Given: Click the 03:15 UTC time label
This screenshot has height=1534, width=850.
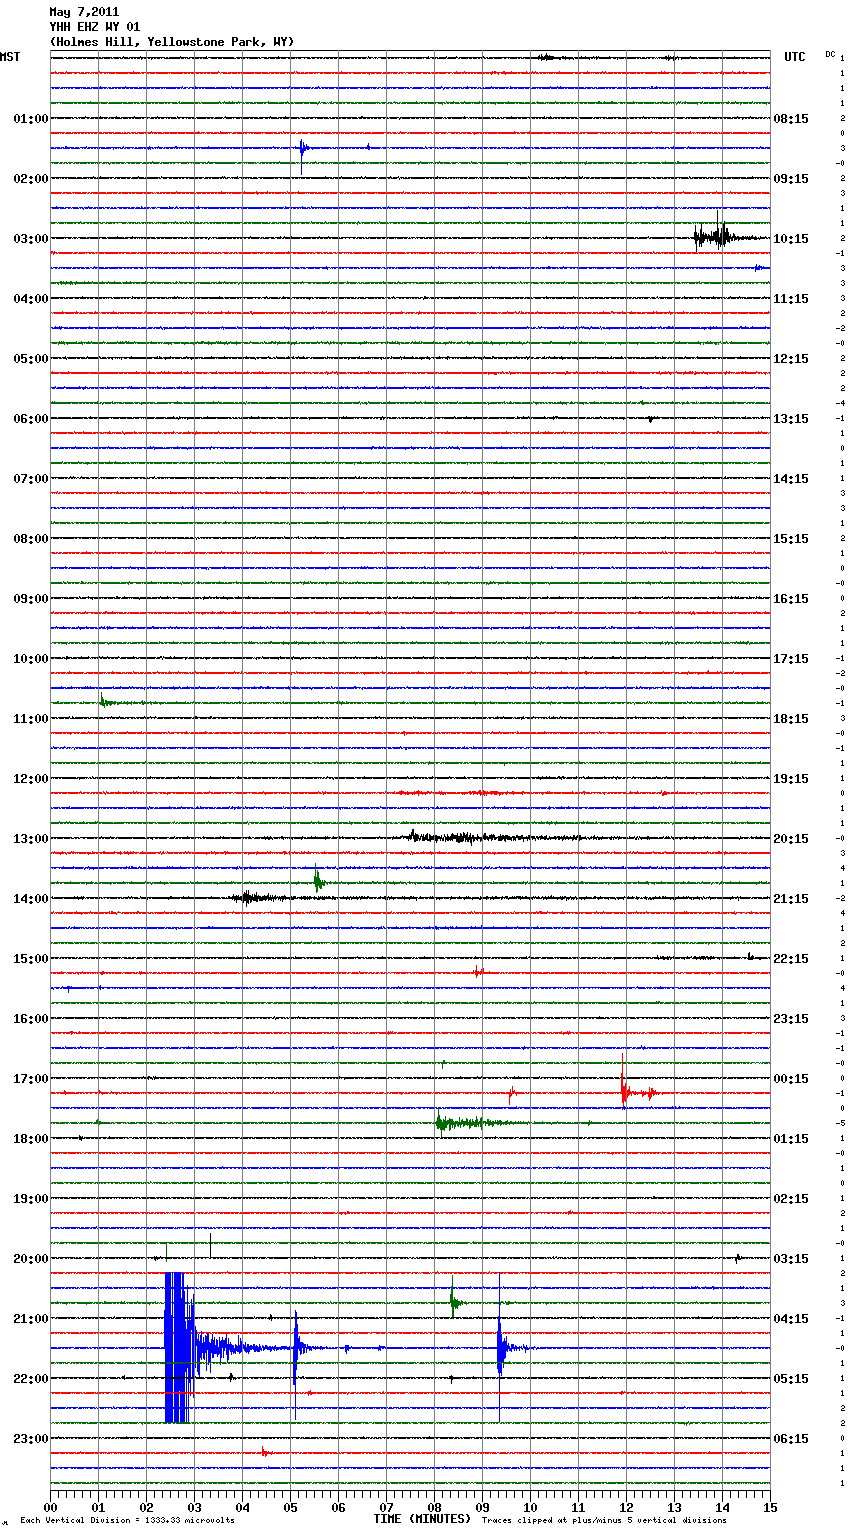Looking at the screenshot, I should click(x=791, y=1259).
